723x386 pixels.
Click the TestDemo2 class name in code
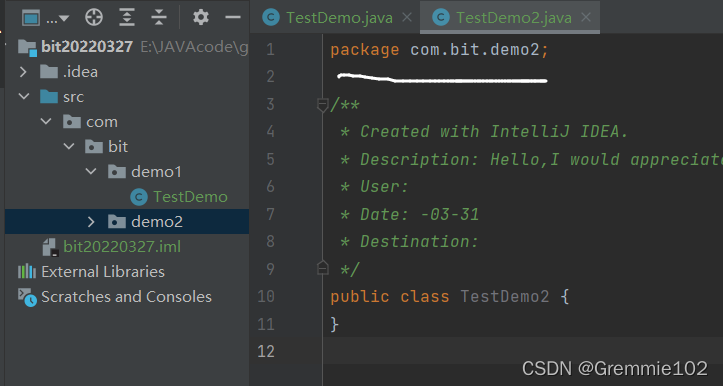click(505, 296)
